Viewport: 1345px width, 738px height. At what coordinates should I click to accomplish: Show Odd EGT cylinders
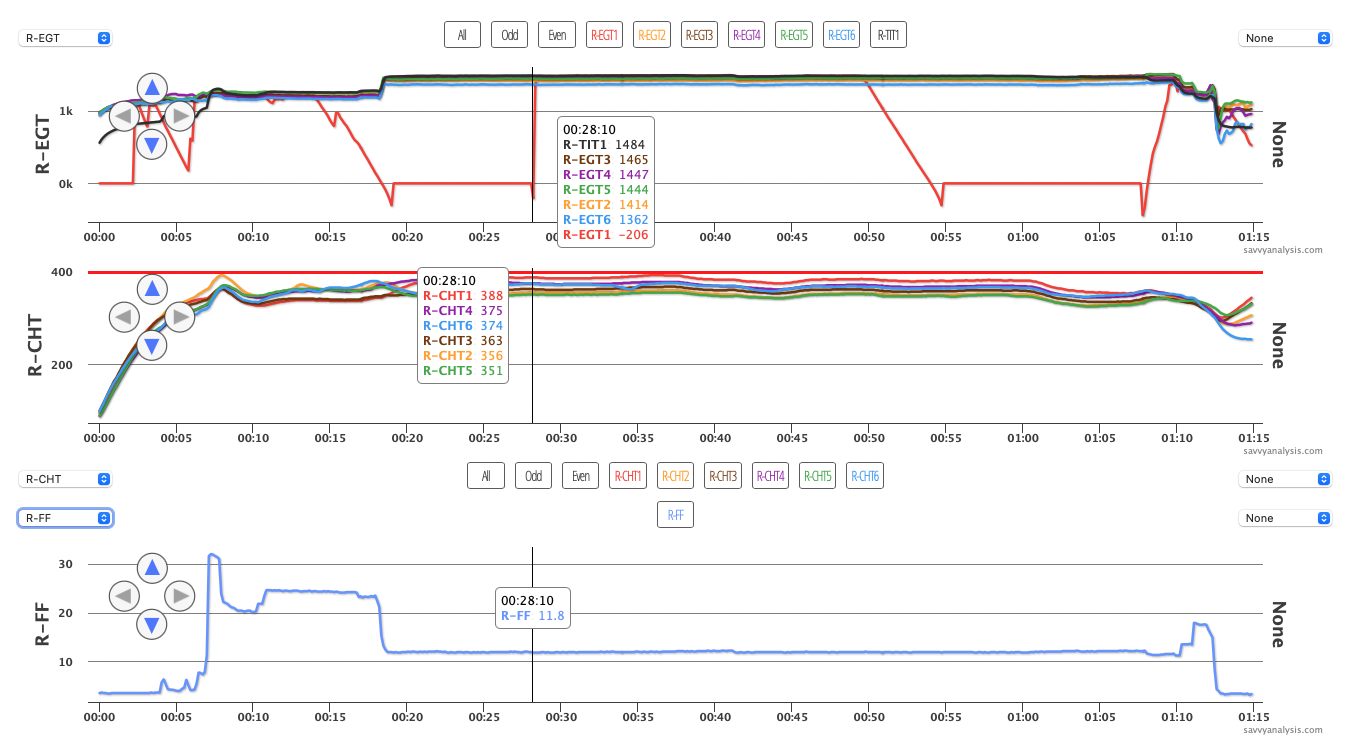pyautogui.click(x=510, y=35)
